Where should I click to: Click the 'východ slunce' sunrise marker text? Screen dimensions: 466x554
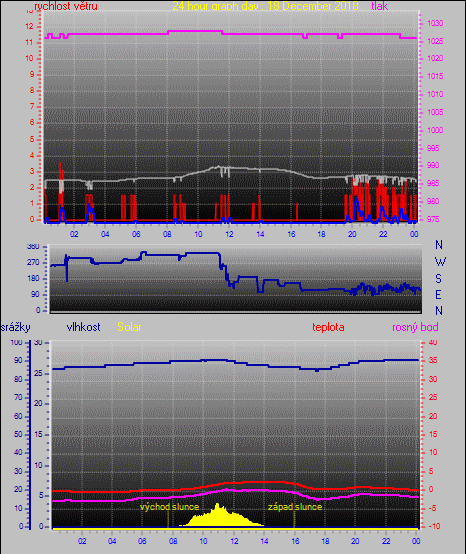169,507
